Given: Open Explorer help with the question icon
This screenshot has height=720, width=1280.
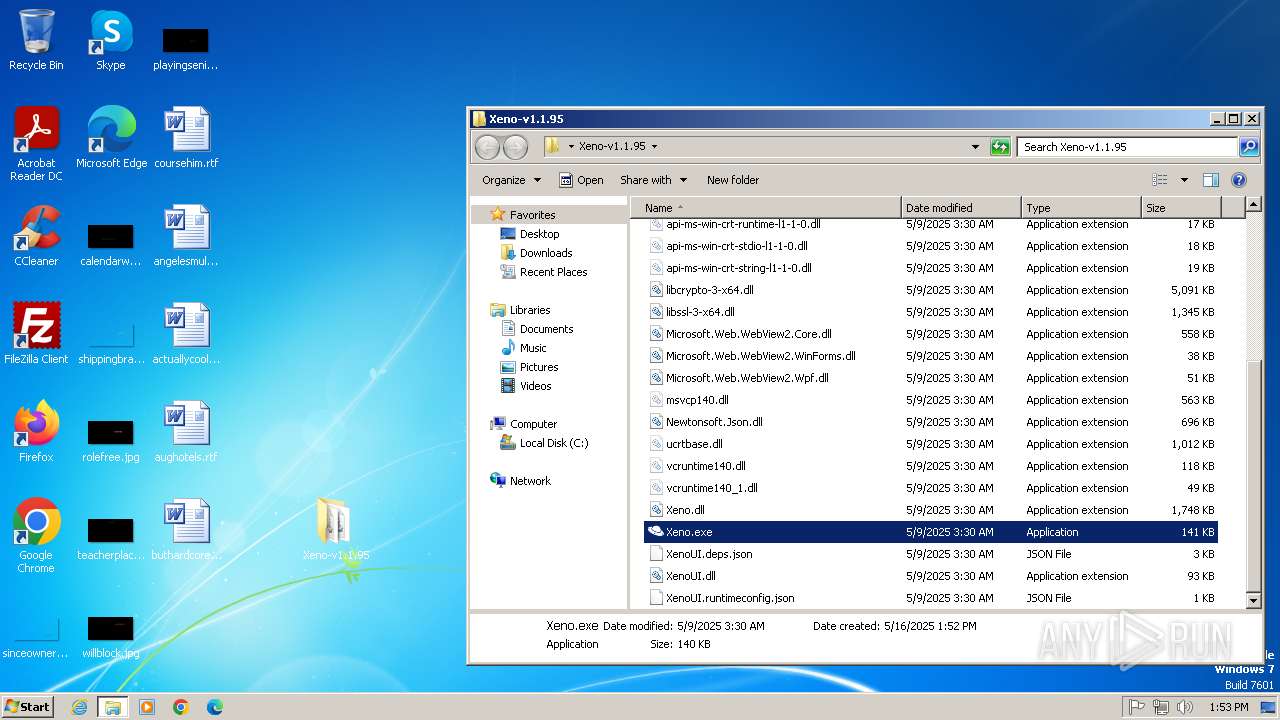Looking at the screenshot, I should (x=1239, y=180).
